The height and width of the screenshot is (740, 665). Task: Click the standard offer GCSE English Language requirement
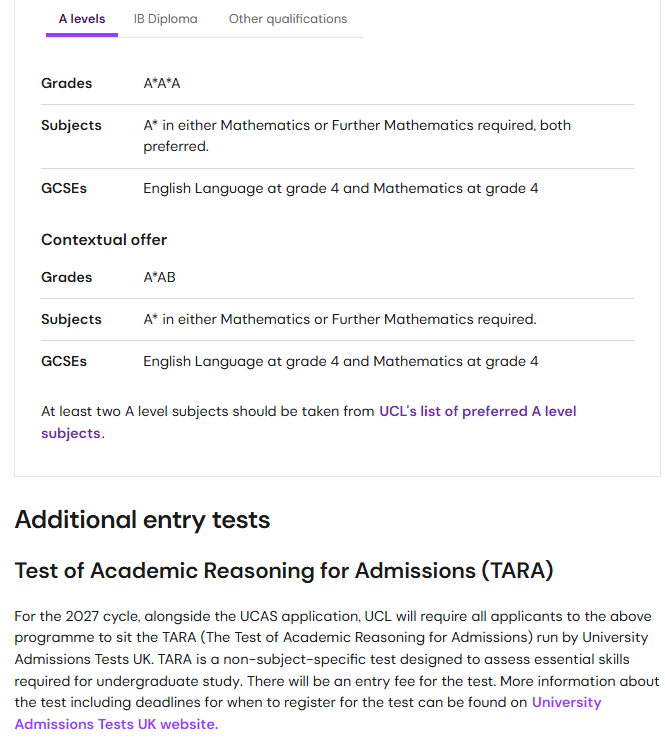(x=341, y=189)
